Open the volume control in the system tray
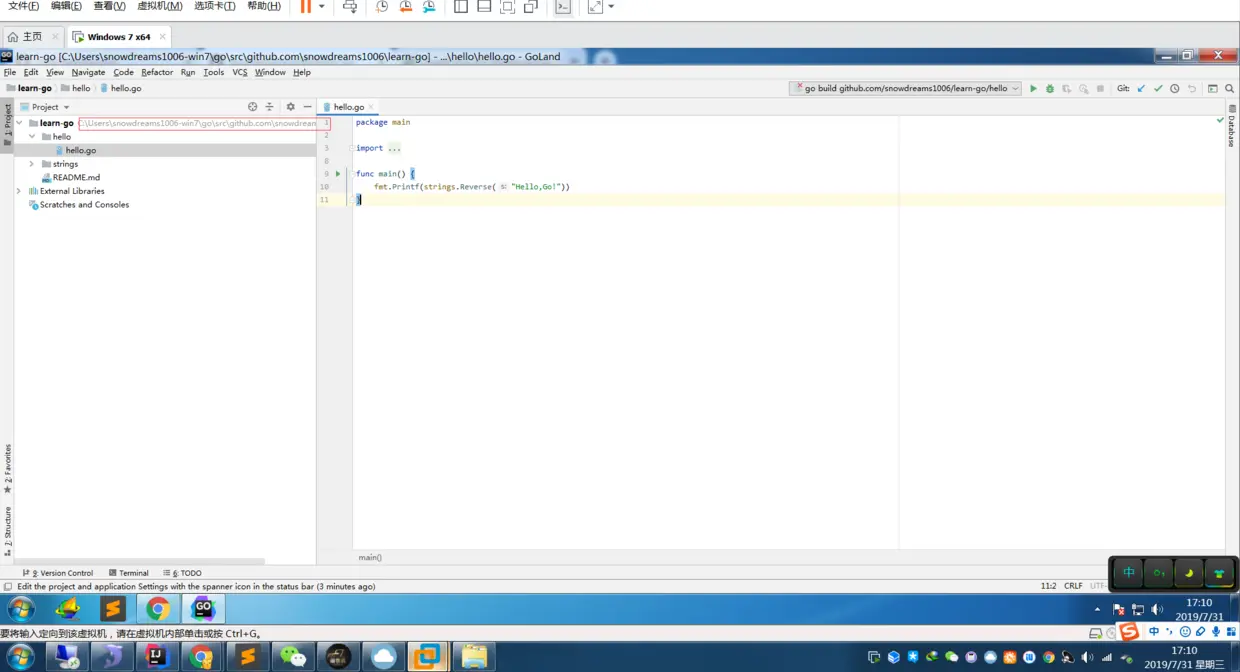 (1158, 609)
